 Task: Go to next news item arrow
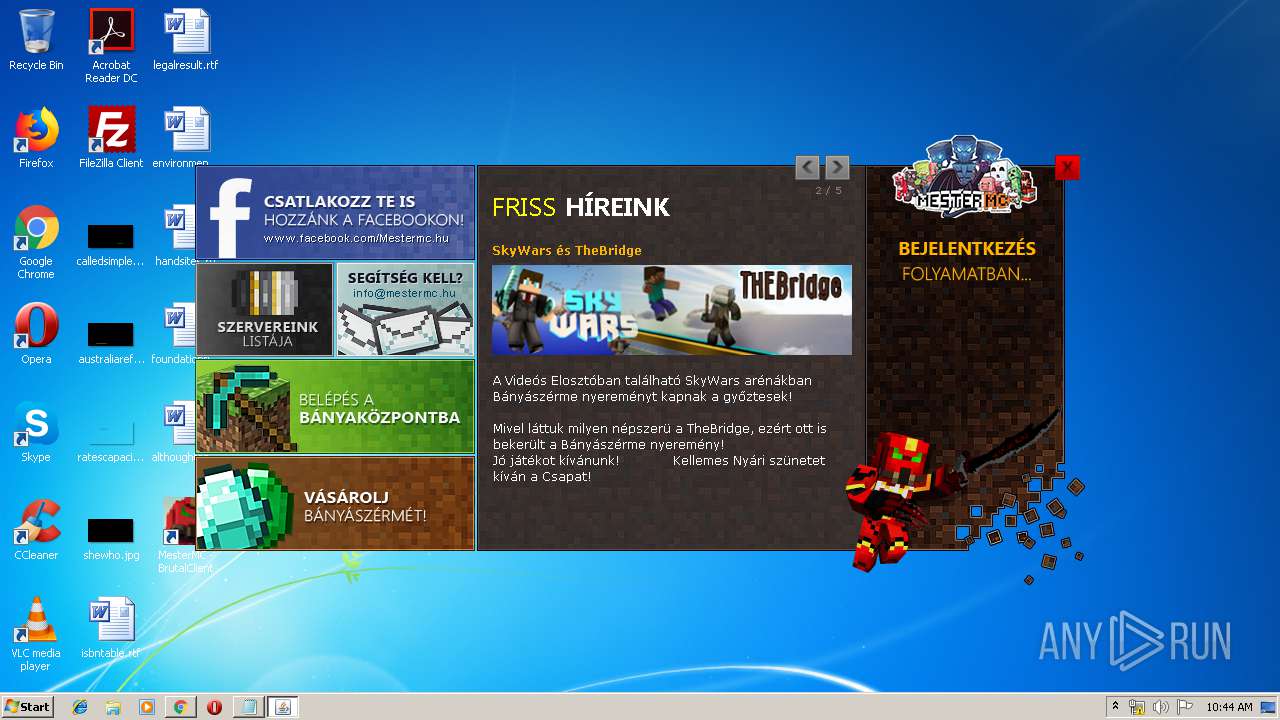pyautogui.click(x=837, y=167)
